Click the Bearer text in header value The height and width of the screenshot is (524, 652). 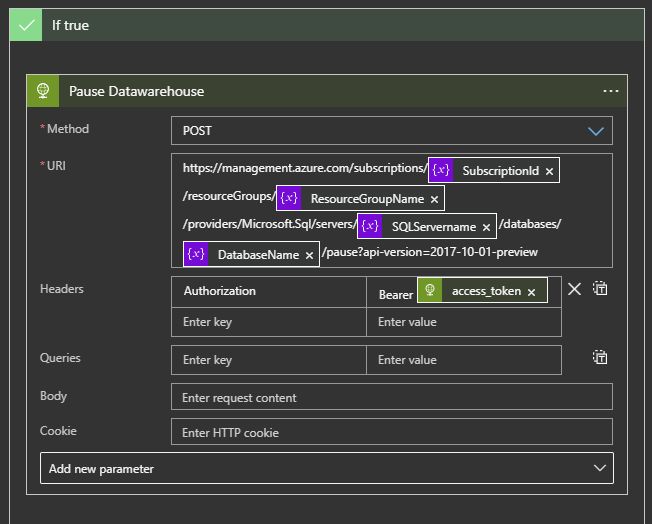coord(395,295)
